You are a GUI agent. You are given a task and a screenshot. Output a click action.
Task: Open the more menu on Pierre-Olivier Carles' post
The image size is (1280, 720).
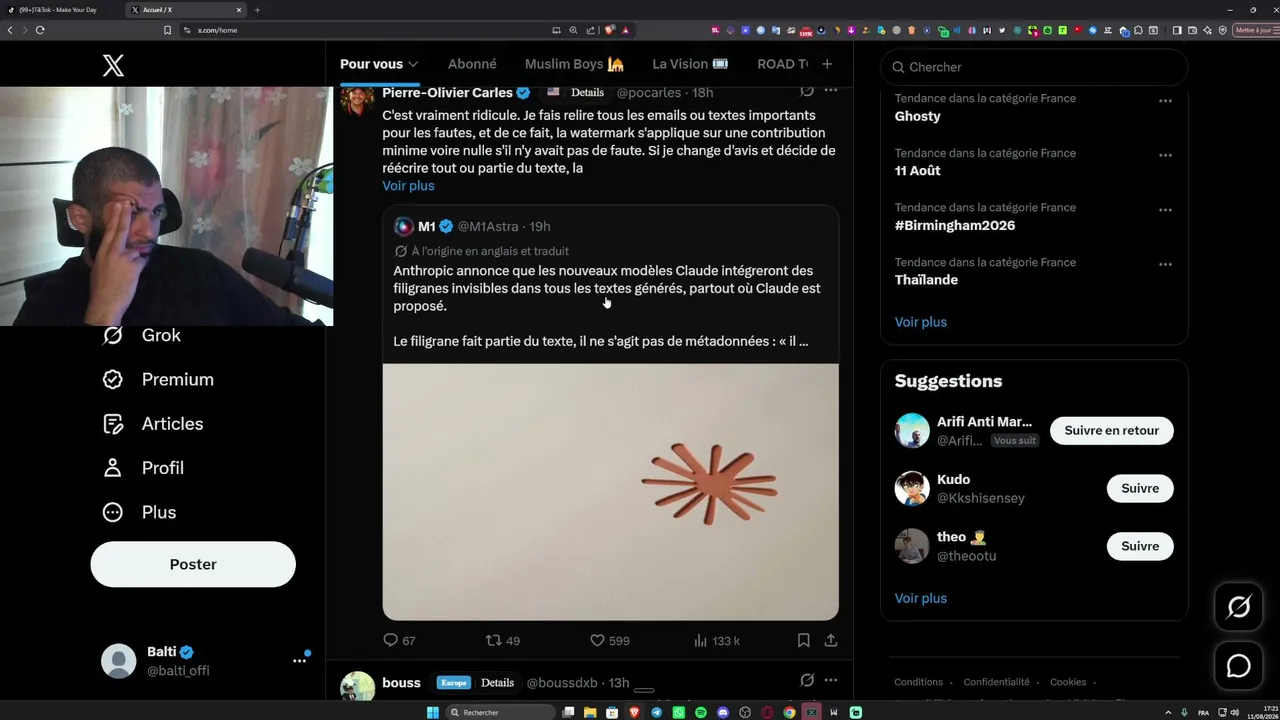point(830,91)
